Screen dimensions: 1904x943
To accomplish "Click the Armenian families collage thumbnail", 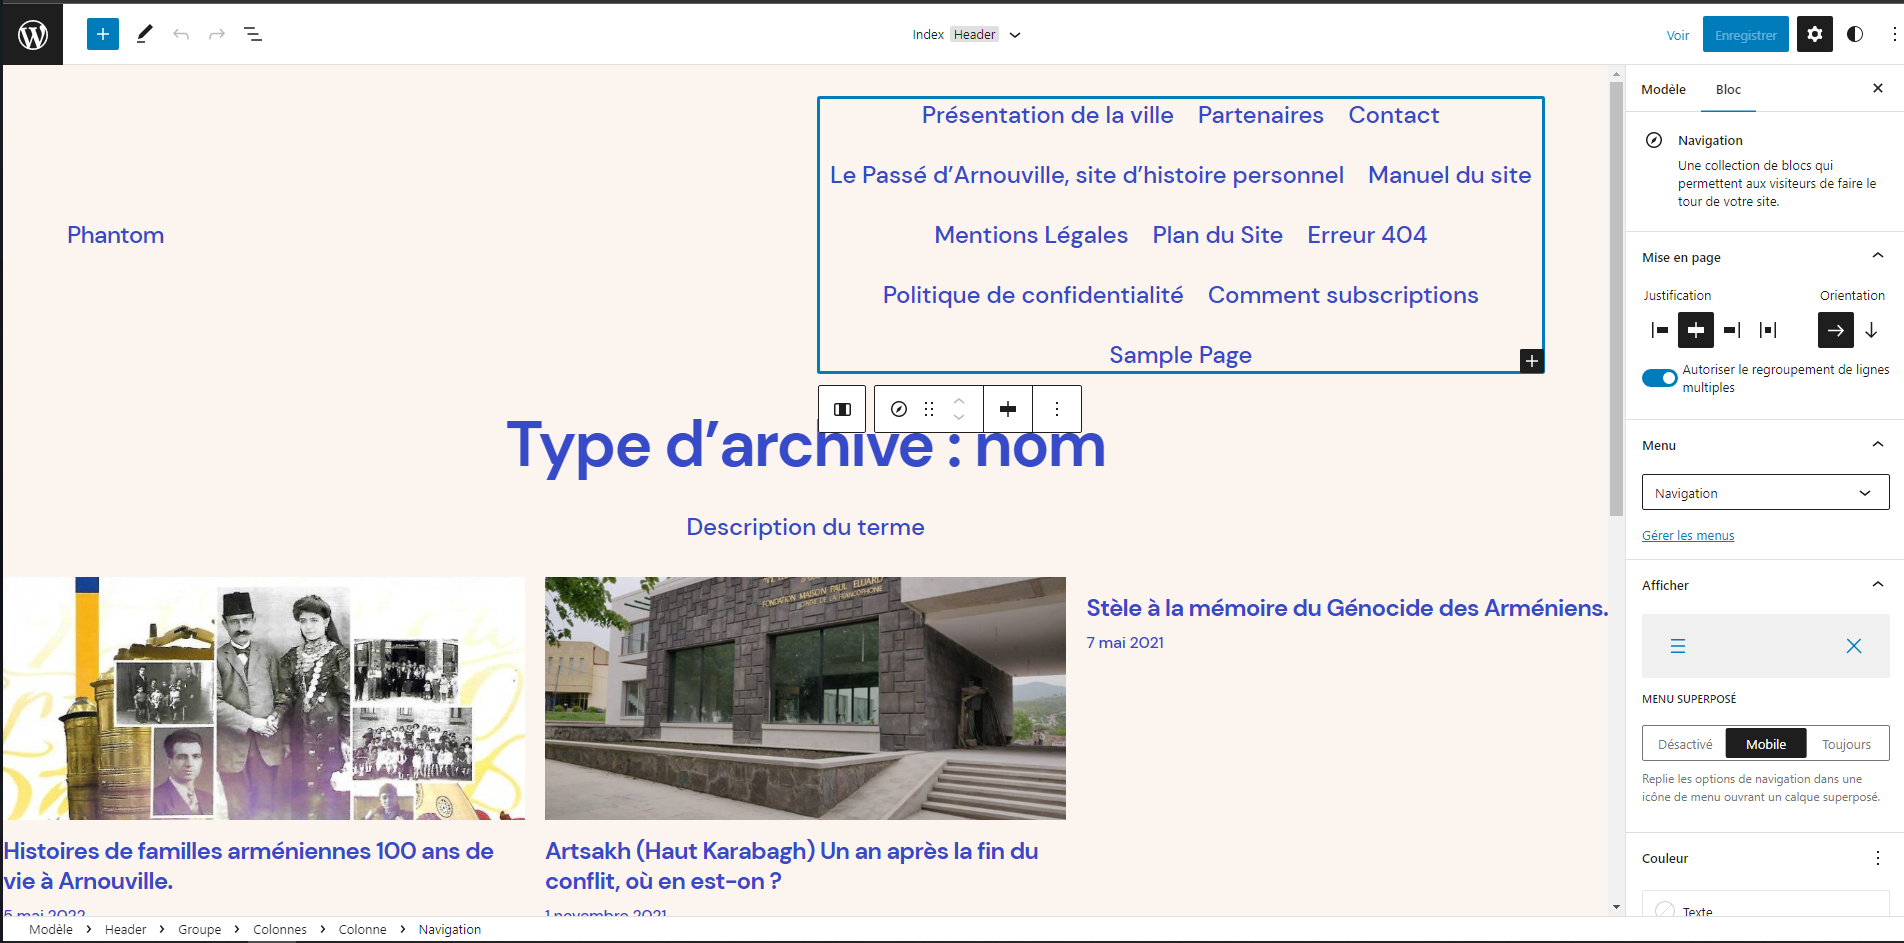I will coord(264,698).
